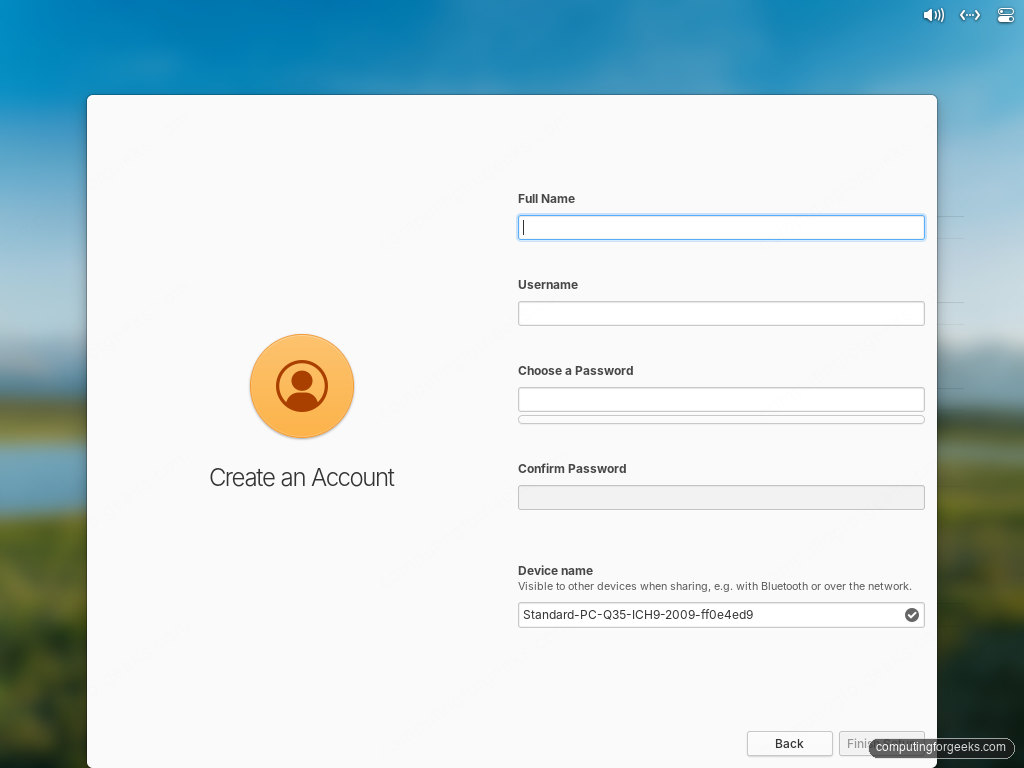Click the Confirm Password label
This screenshot has width=1024, height=768.
(x=571, y=469)
